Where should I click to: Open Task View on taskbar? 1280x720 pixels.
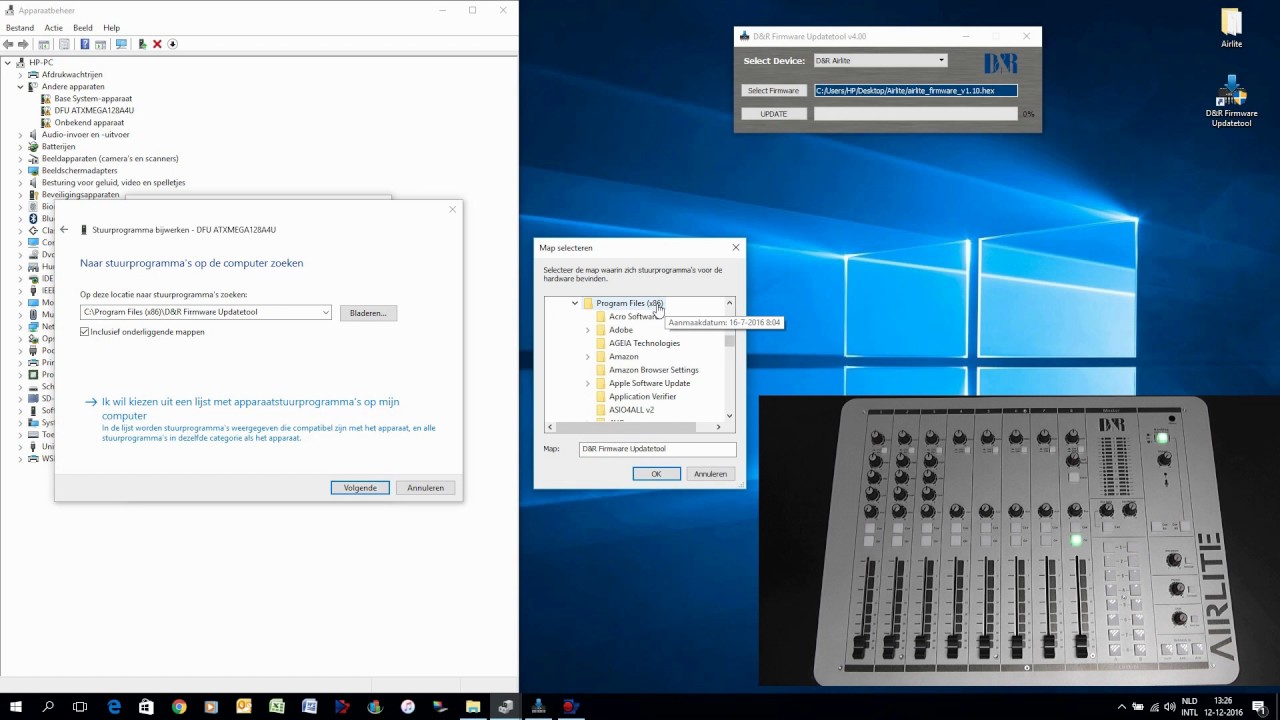click(x=80, y=707)
